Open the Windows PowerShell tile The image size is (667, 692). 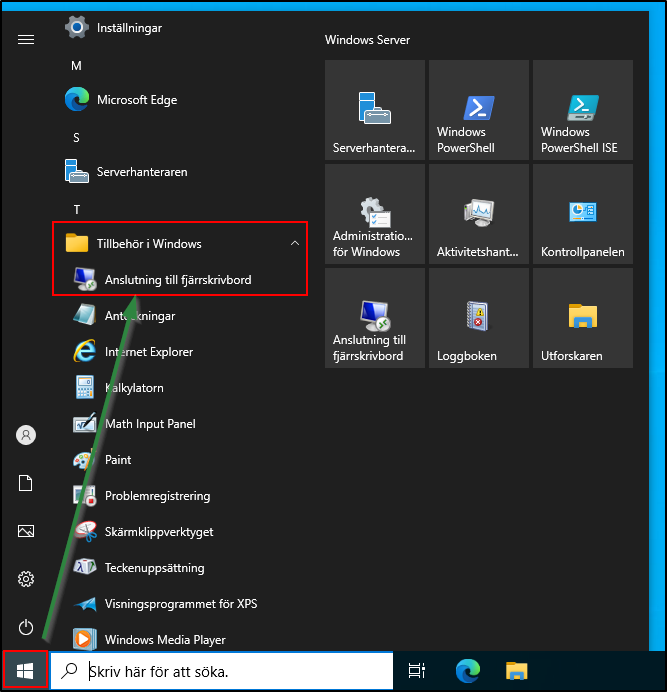pyautogui.click(x=479, y=110)
